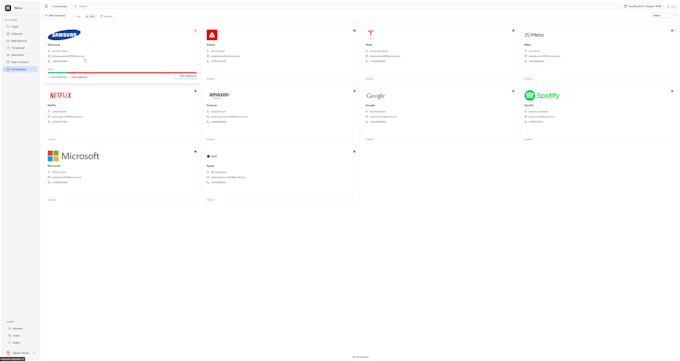Click the red status dot on Adobe card

pyautogui.click(x=354, y=30)
